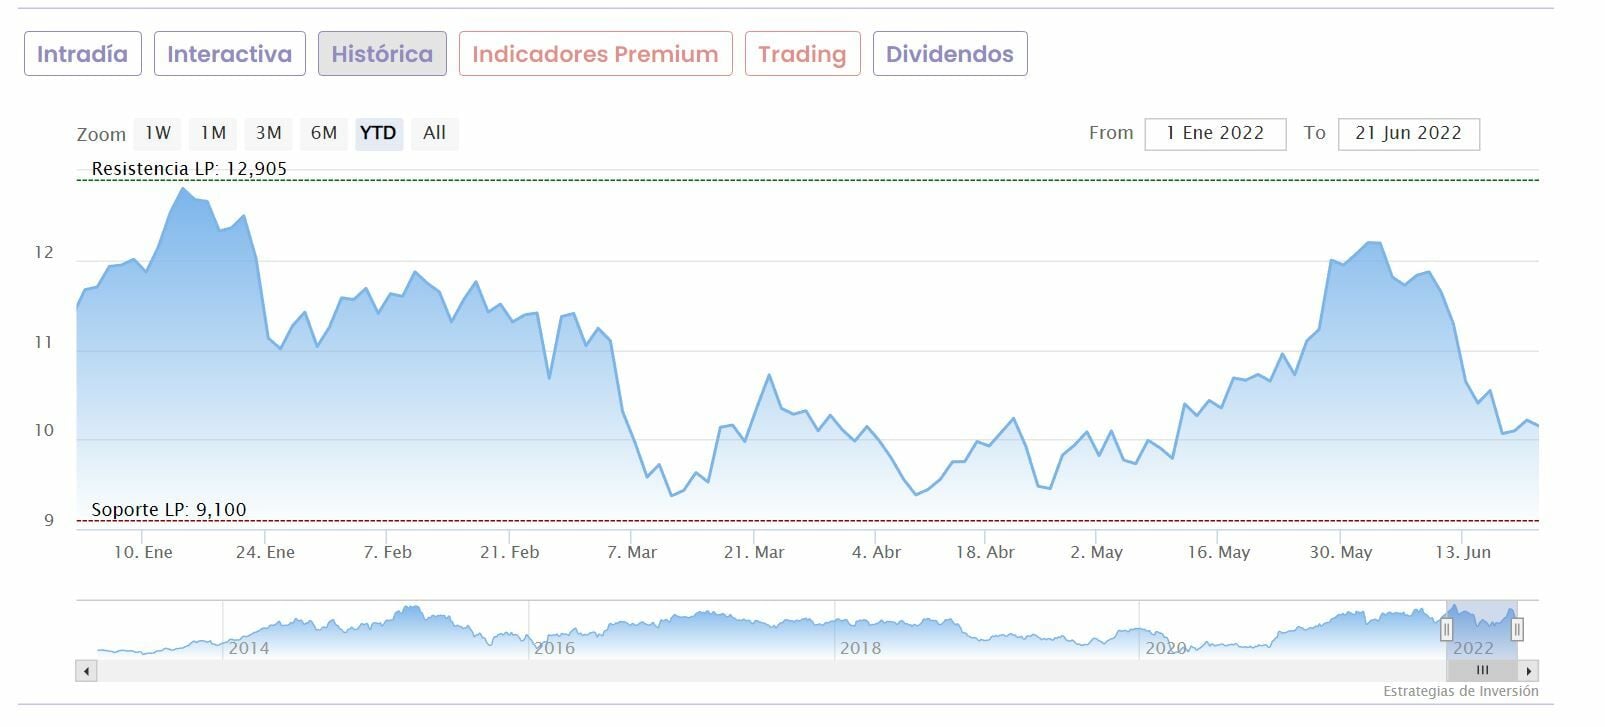The width and height of the screenshot is (1605, 727).
Task: Open the Interactiva chart tab
Action: (229, 54)
